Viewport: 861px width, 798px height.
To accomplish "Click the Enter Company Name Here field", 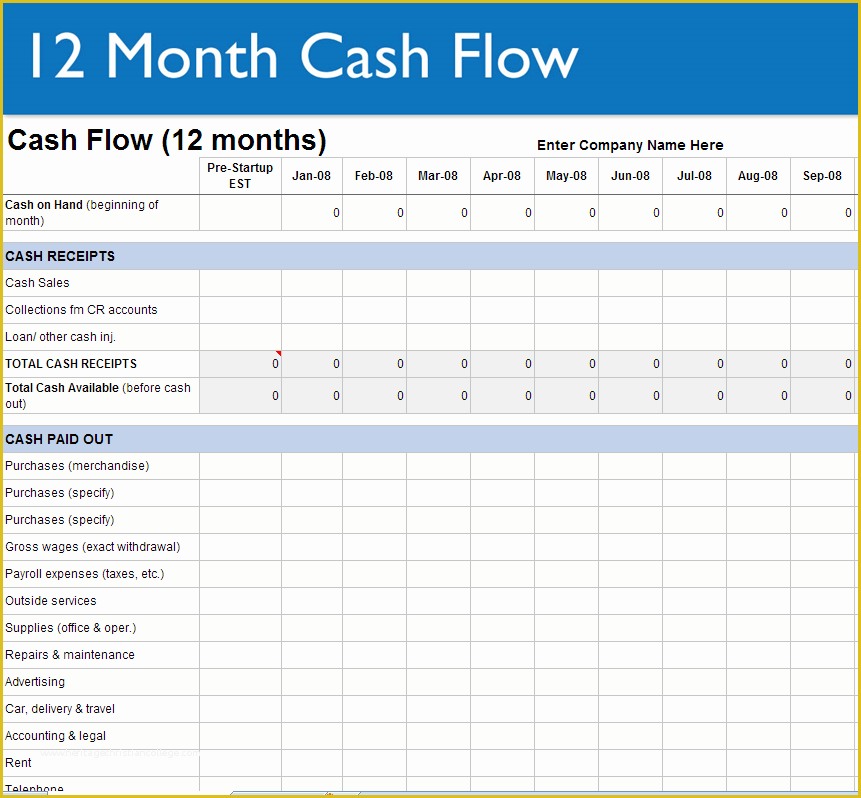I will pyautogui.click(x=630, y=145).
